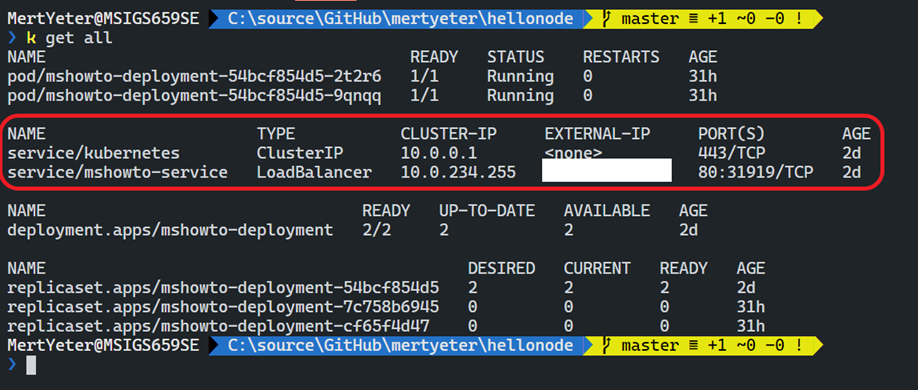Click the EXTERNAL-IP column header
The height and width of the screenshot is (390, 918).
point(597,134)
